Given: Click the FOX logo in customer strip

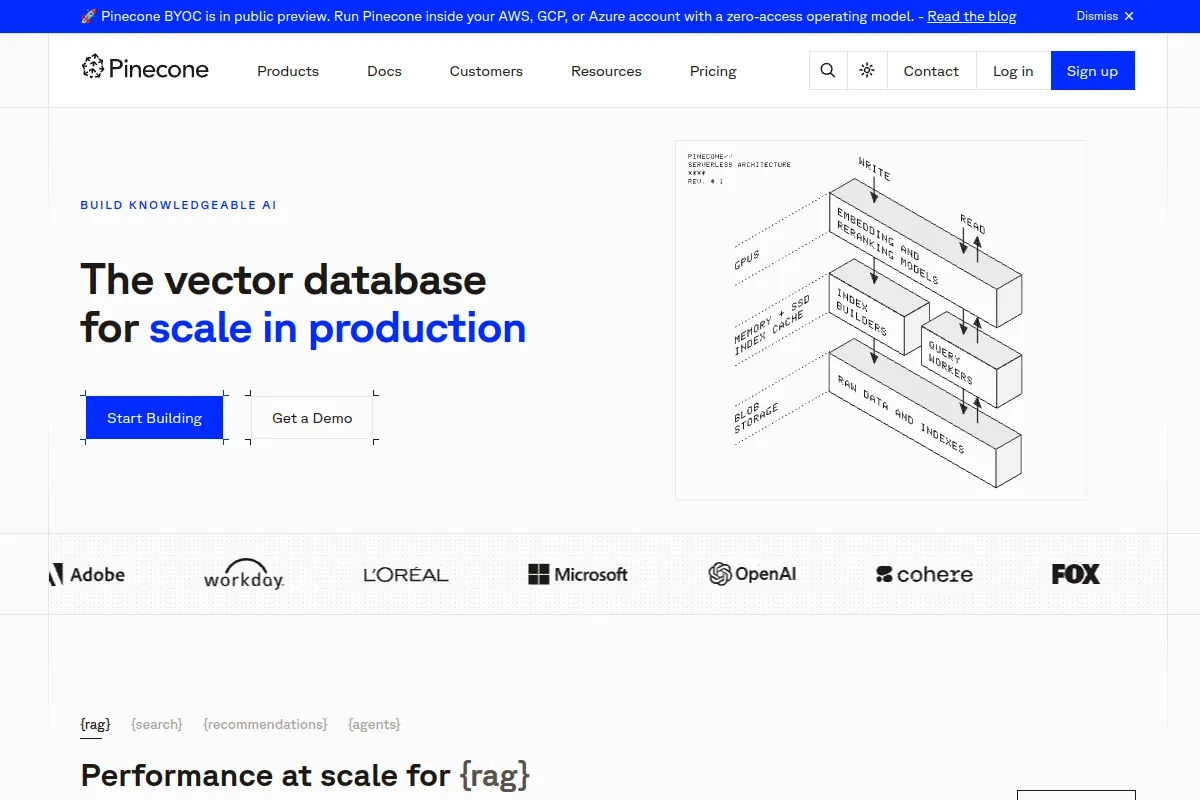Looking at the screenshot, I should tap(1075, 574).
